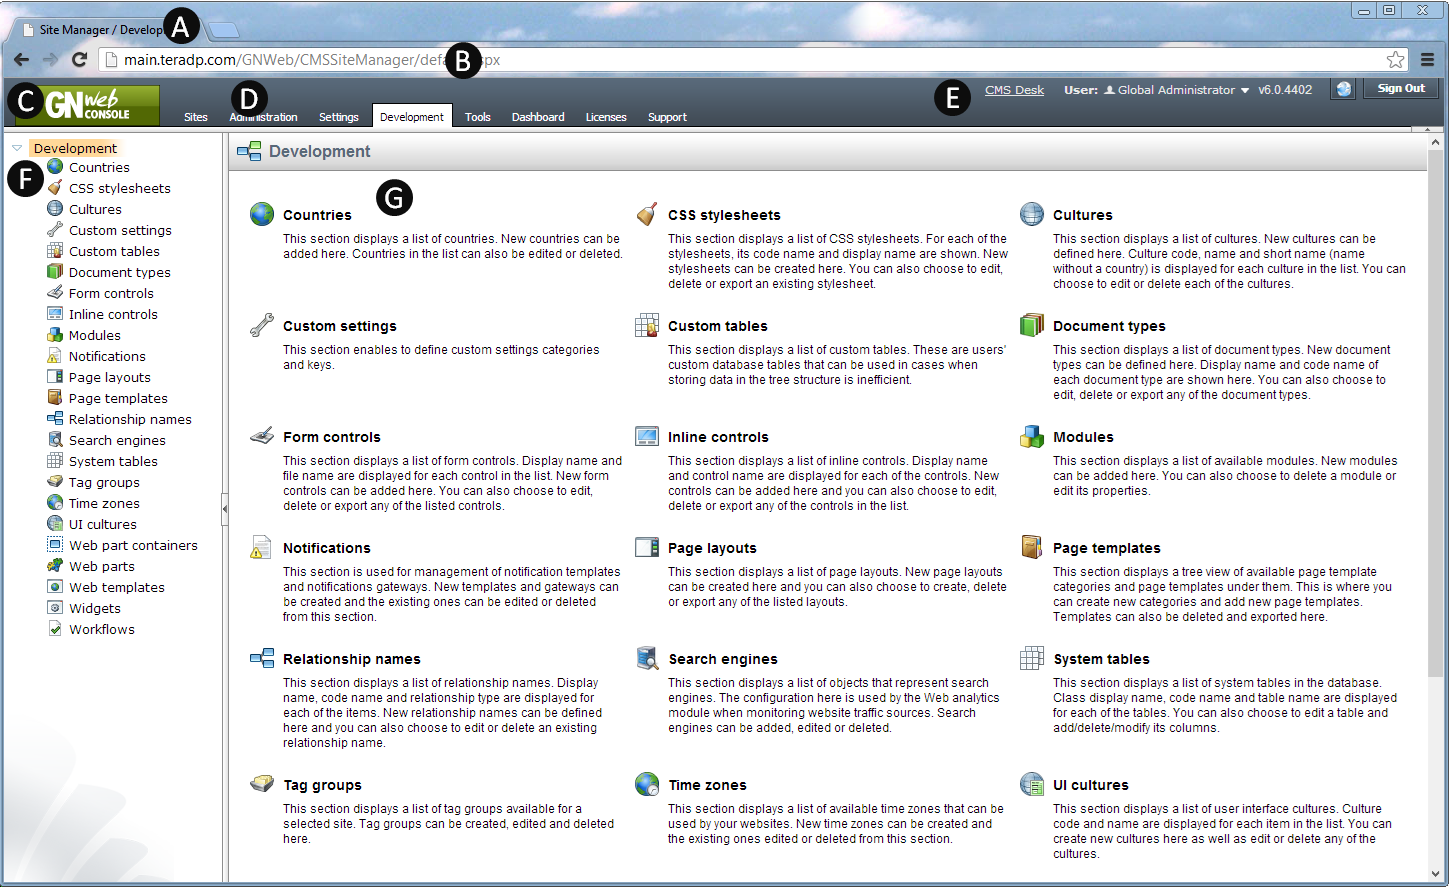Open the Dashboard tab

pyautogui.click(x=538, y=117)
